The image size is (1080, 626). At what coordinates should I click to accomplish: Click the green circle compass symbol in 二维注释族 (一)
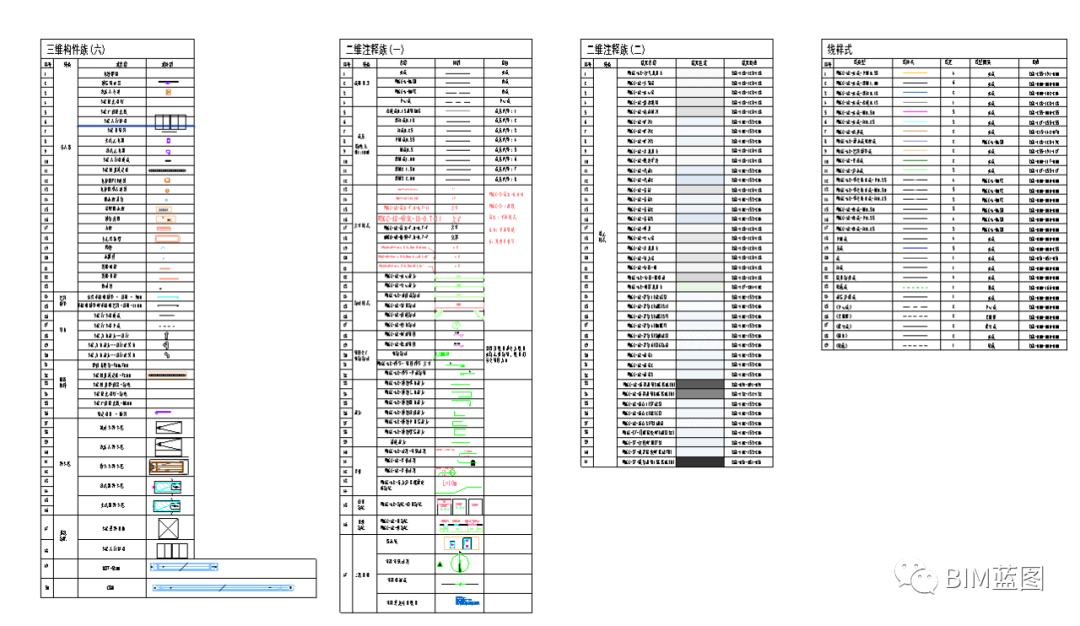459,563
